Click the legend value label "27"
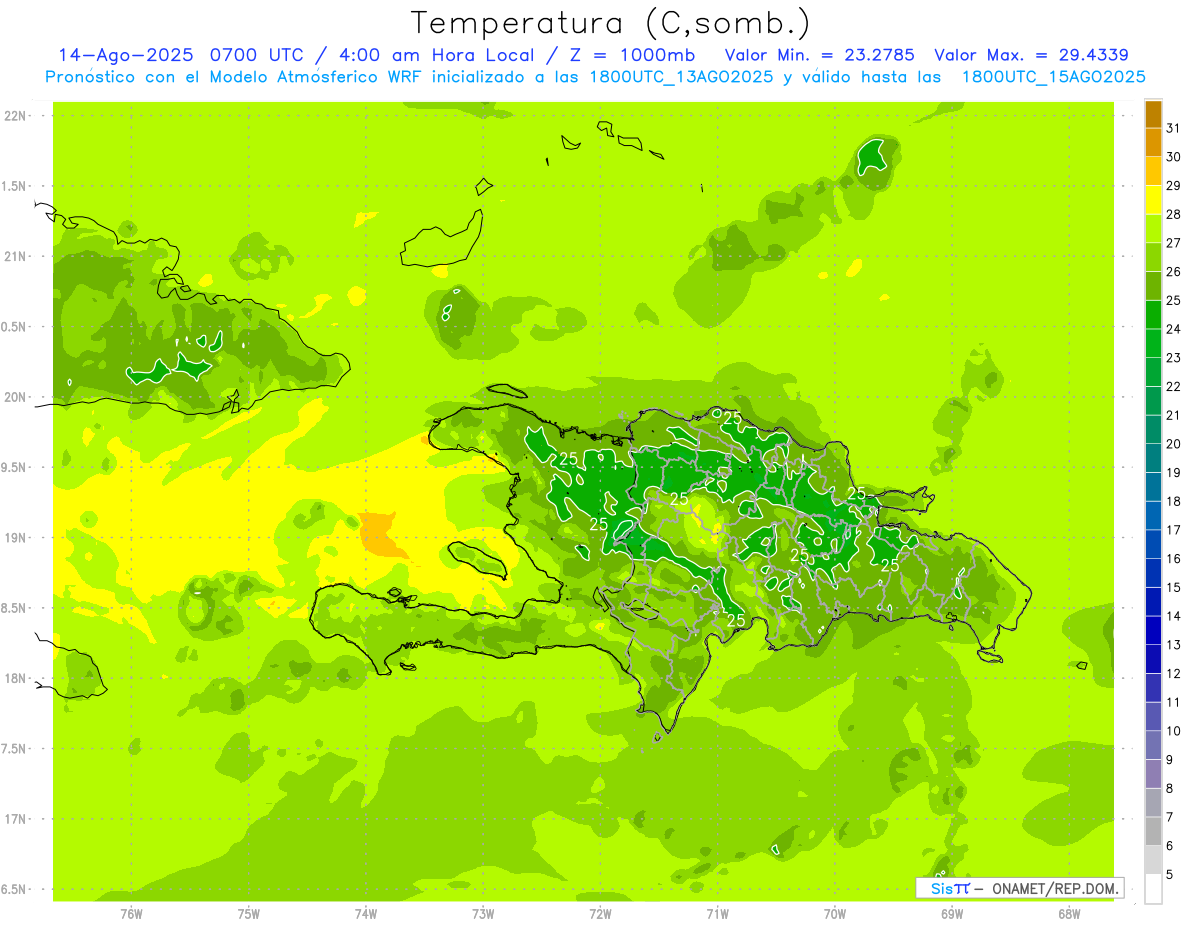The height and width of the screenshot is (927, 1200). 1174,243
